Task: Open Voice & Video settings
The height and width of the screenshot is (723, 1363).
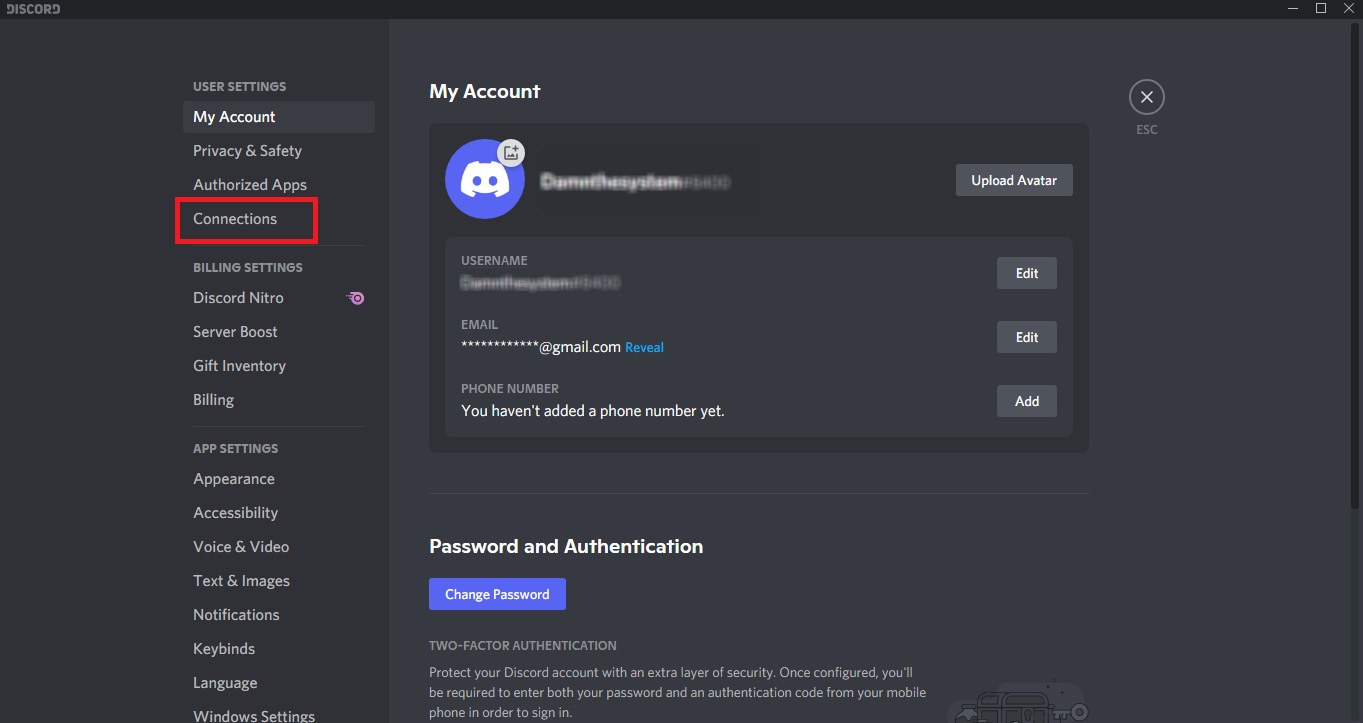Action: [x=241, y=546]
